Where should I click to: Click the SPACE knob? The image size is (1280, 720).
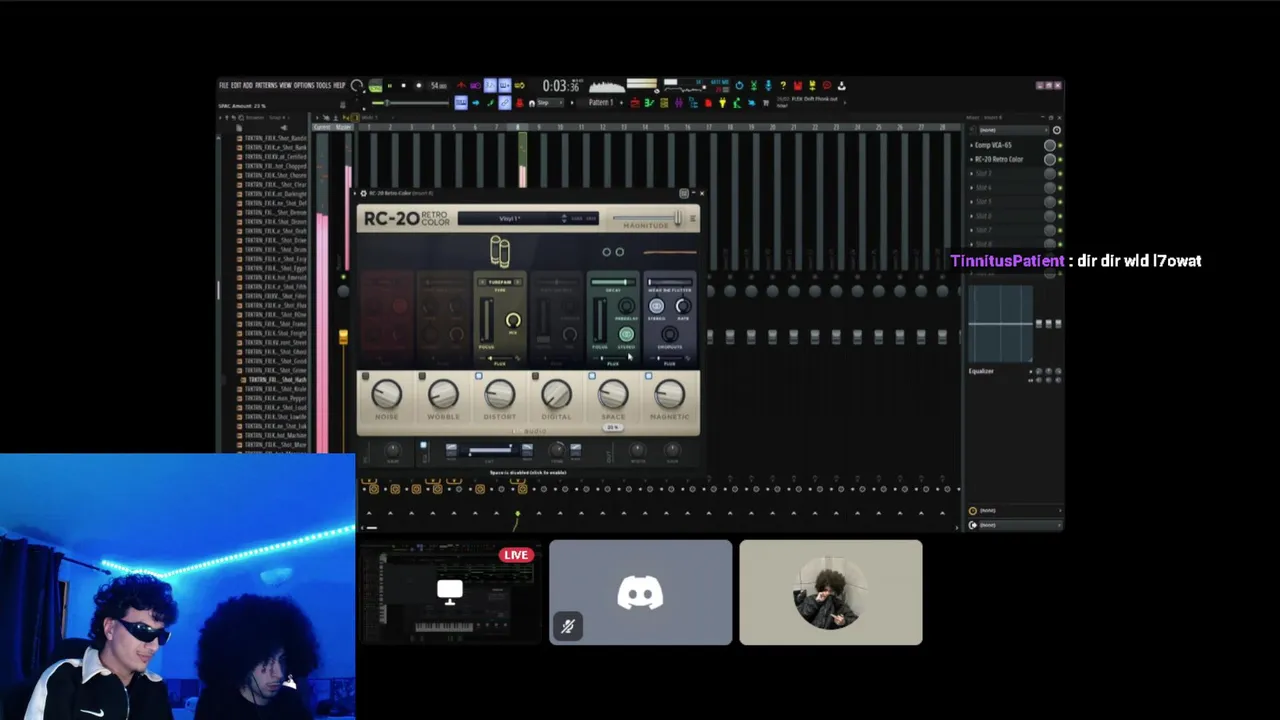click(613, 393)
